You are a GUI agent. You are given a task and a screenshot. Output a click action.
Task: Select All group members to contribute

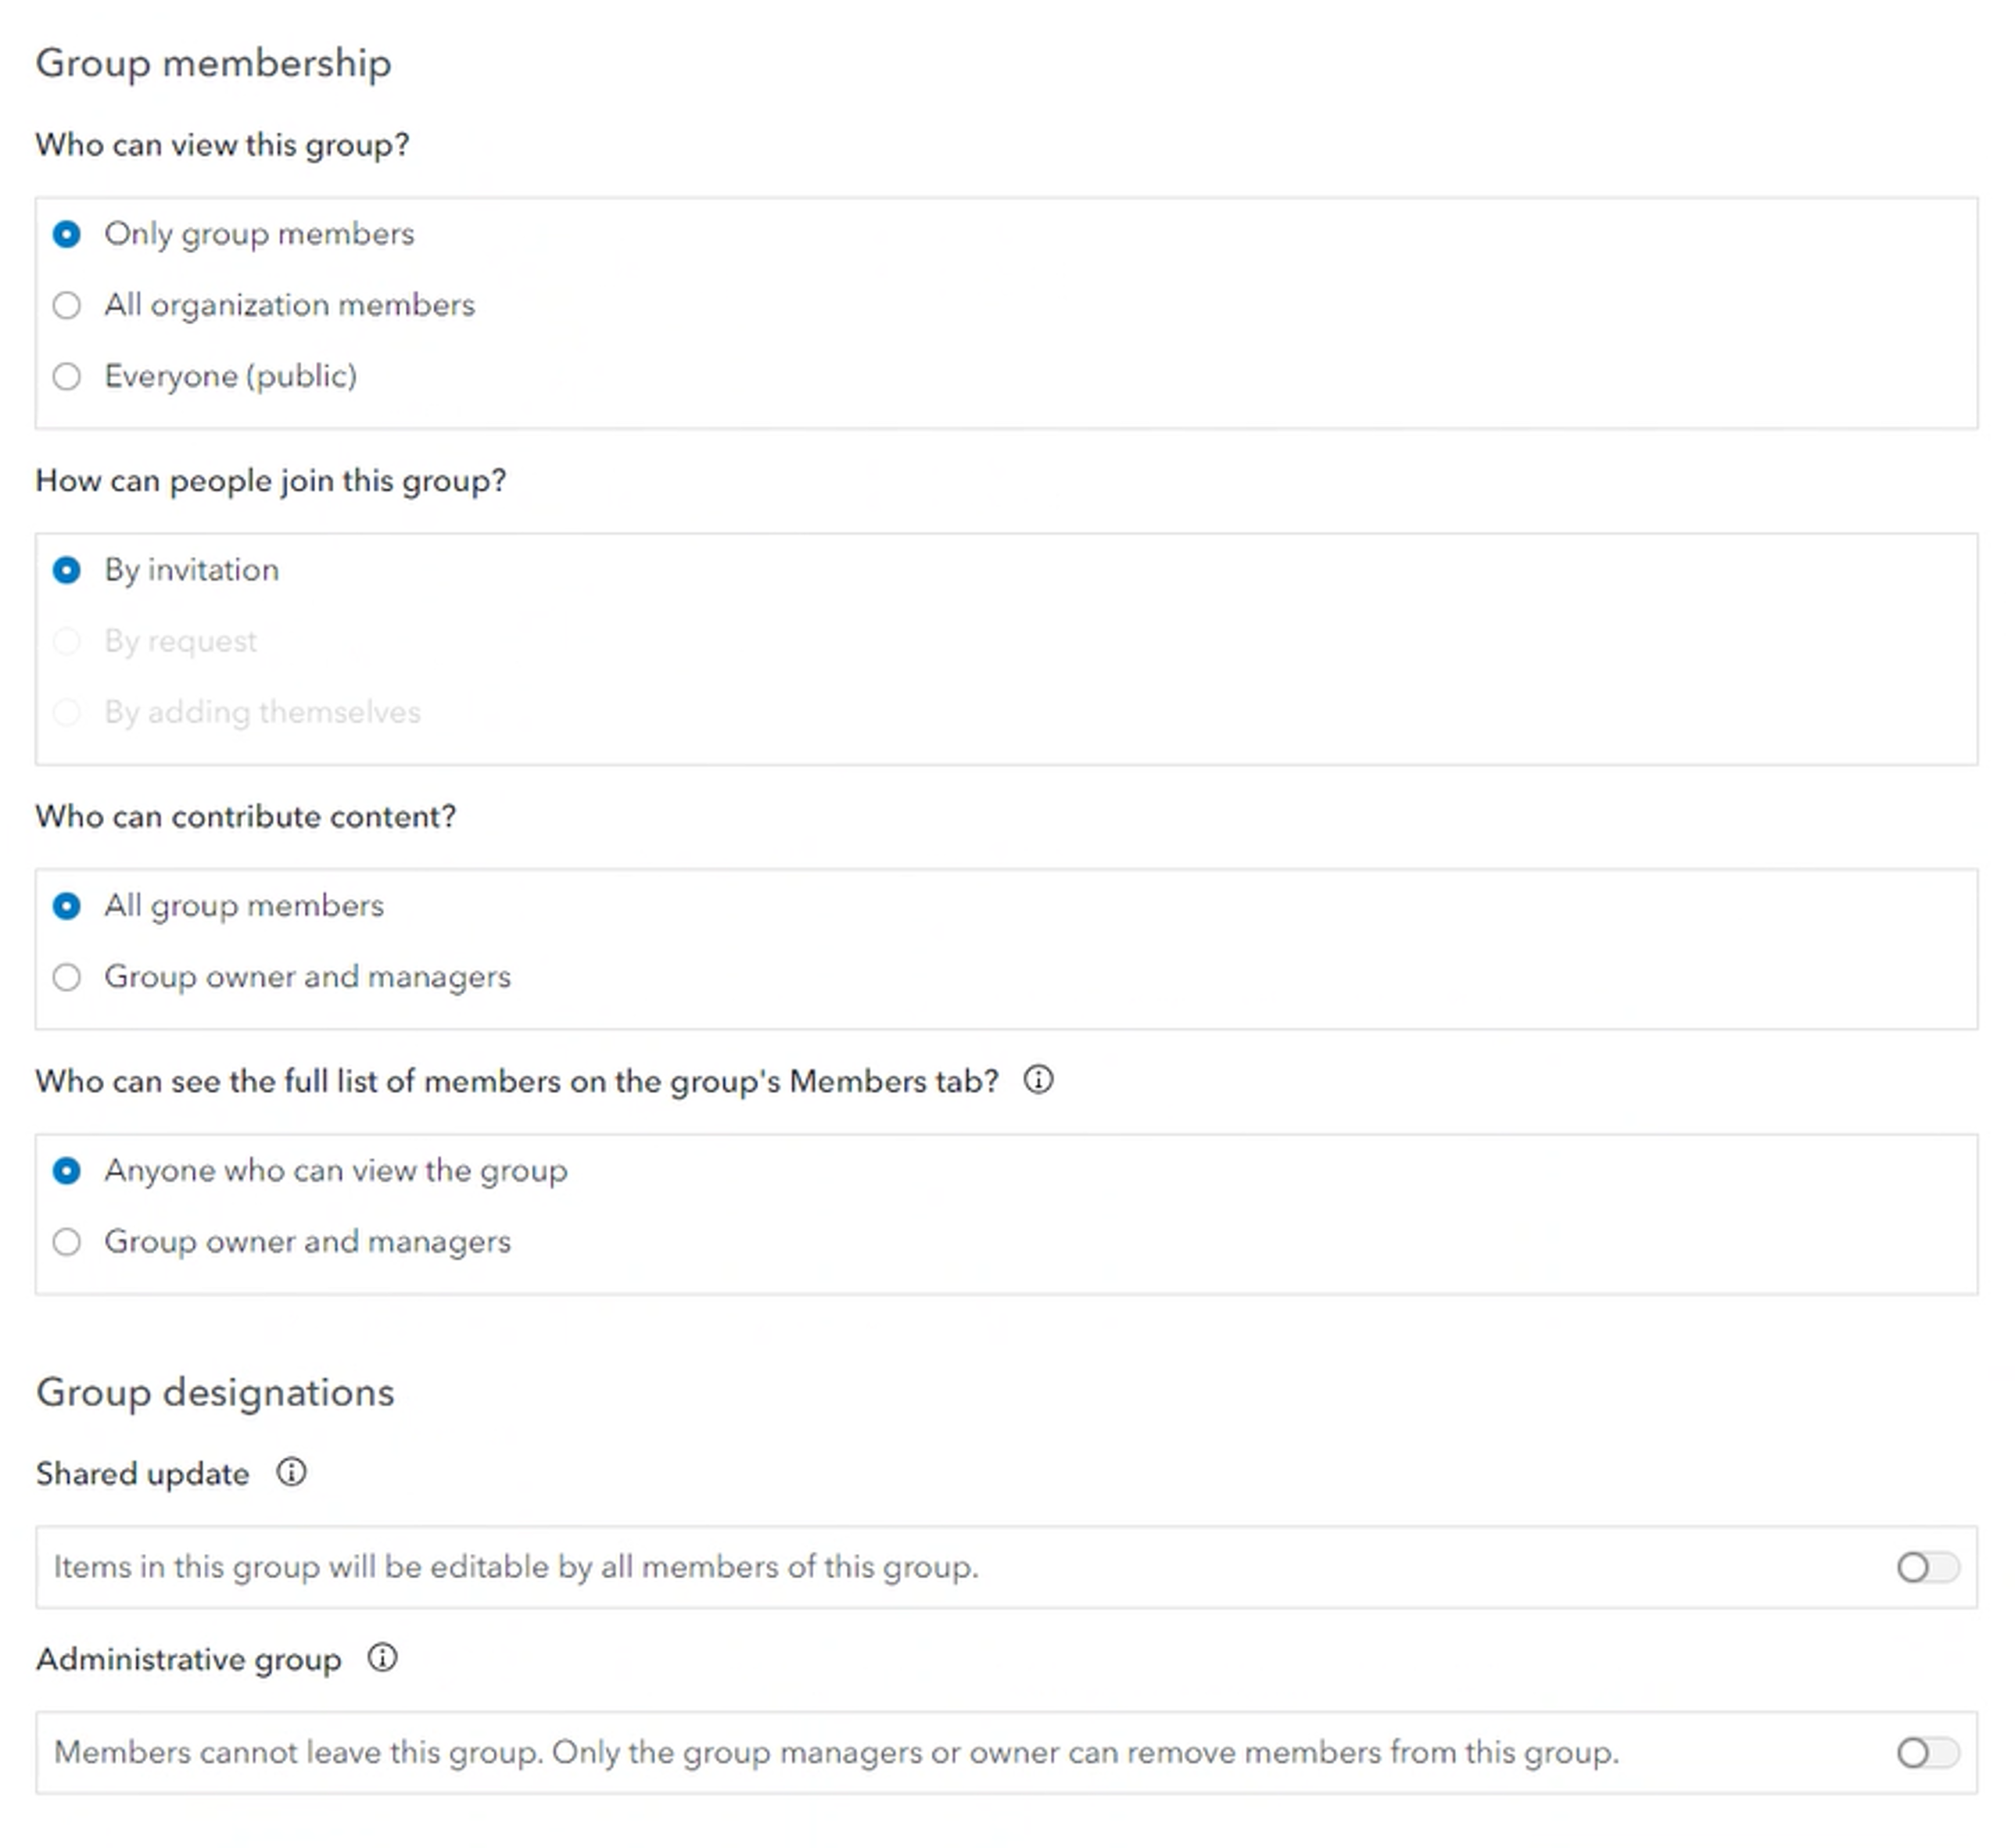[67, 906]
